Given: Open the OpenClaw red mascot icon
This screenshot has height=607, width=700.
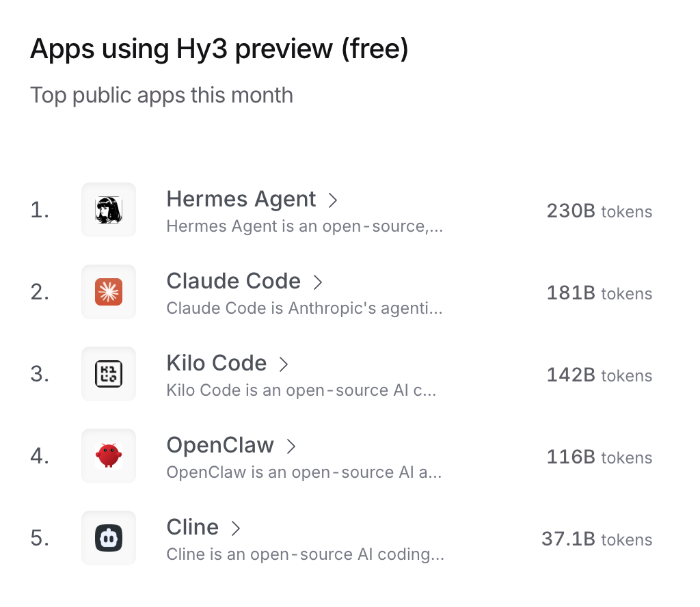Looking at the screenshot, I should pos(108,456).
